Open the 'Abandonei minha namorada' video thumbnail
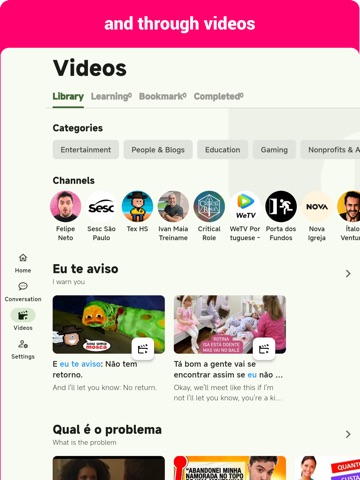 230,468
